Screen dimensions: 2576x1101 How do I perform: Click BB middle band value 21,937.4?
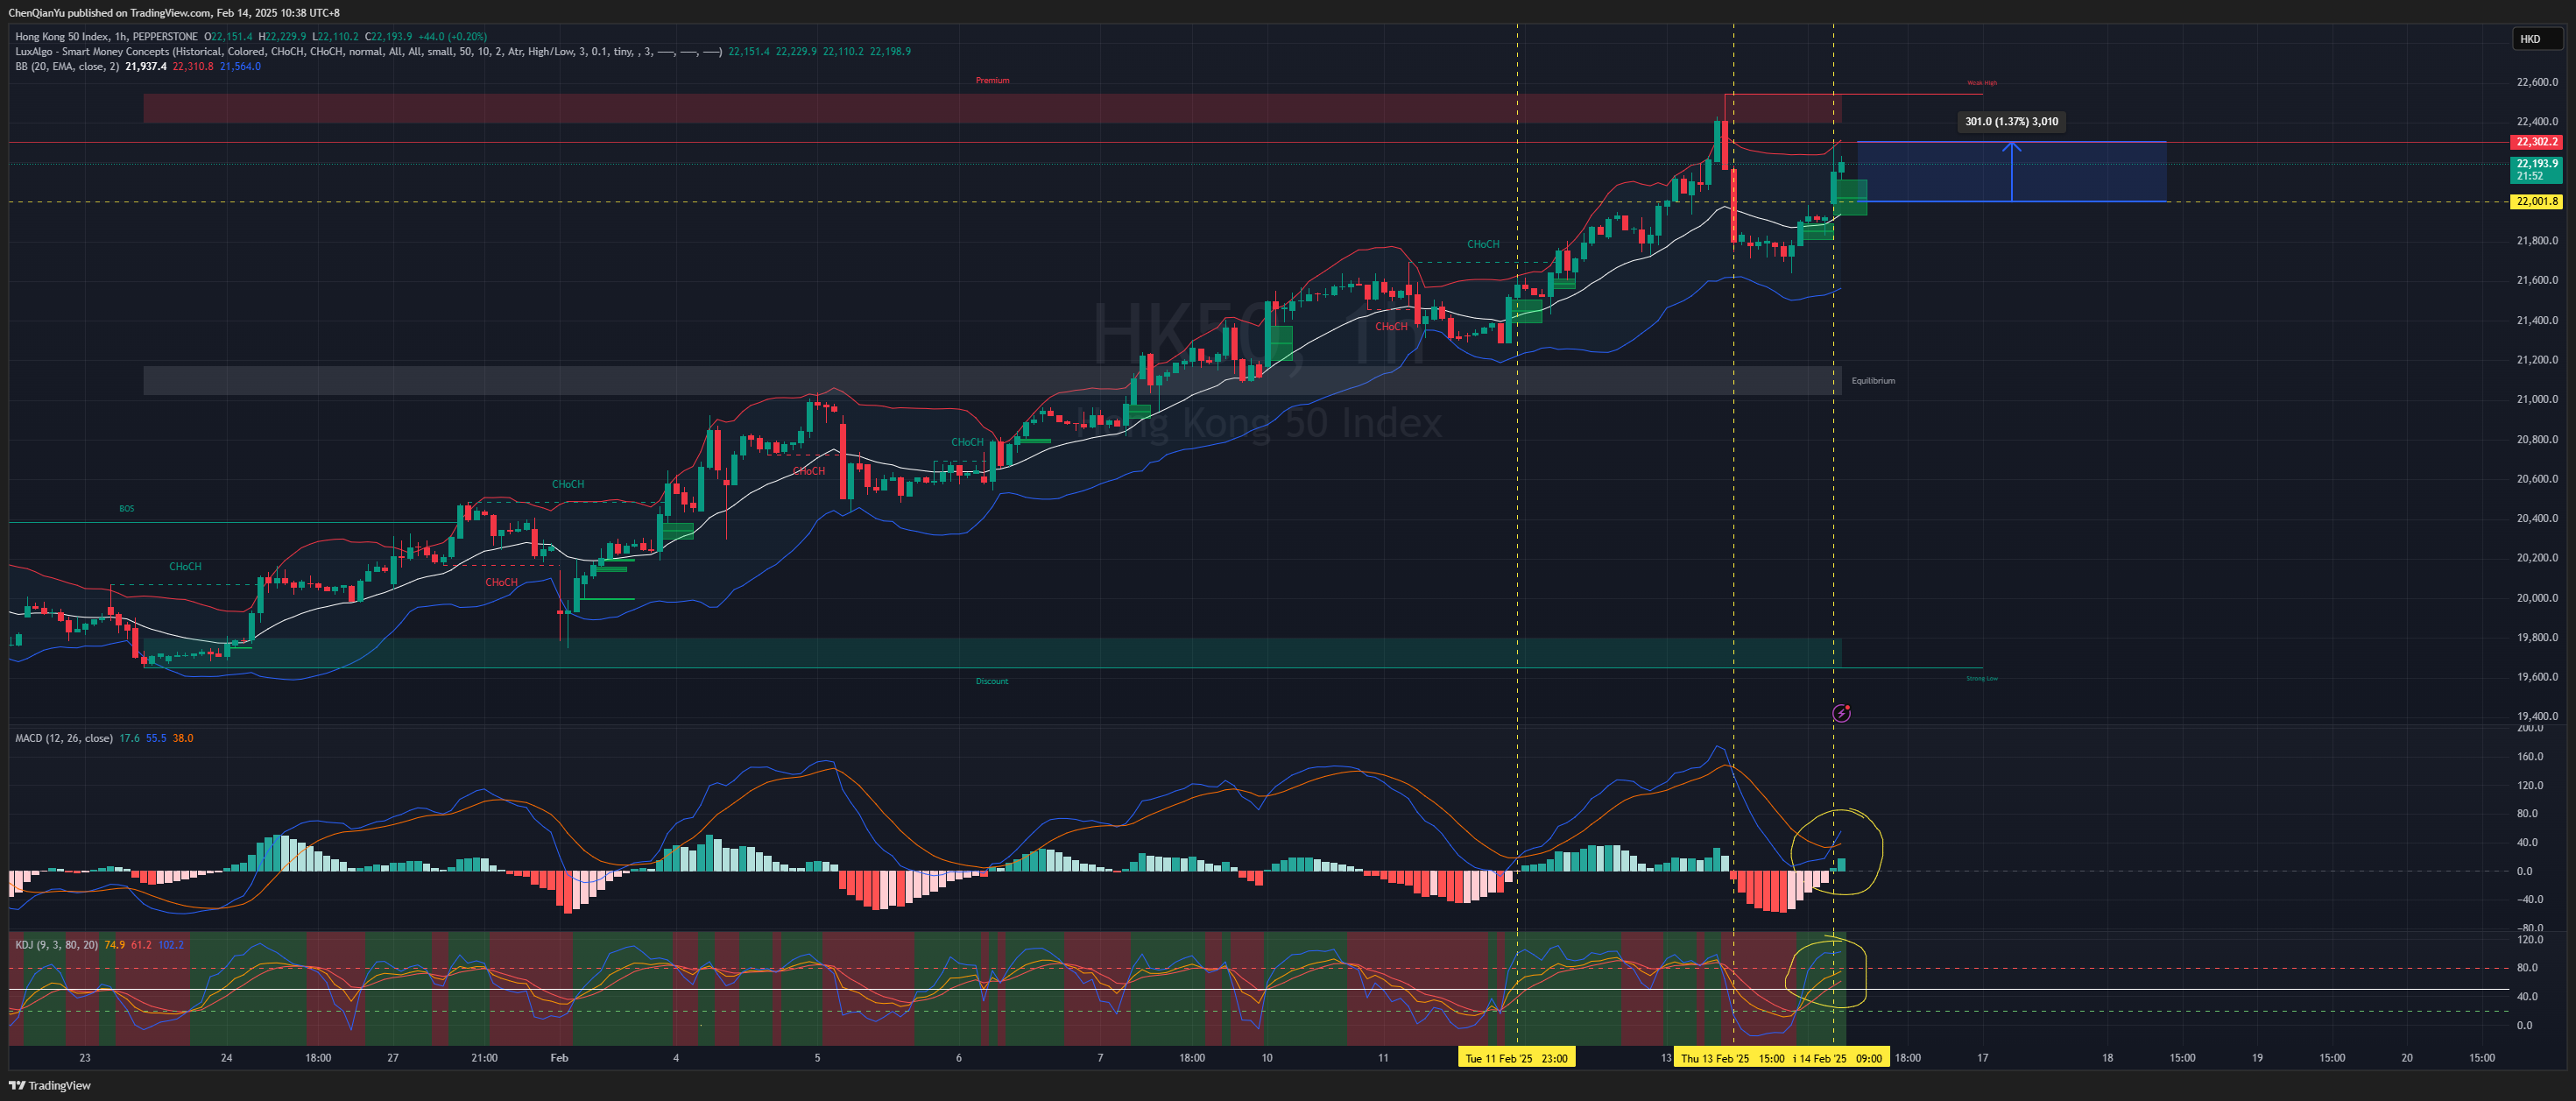click(x=146, y=66)
